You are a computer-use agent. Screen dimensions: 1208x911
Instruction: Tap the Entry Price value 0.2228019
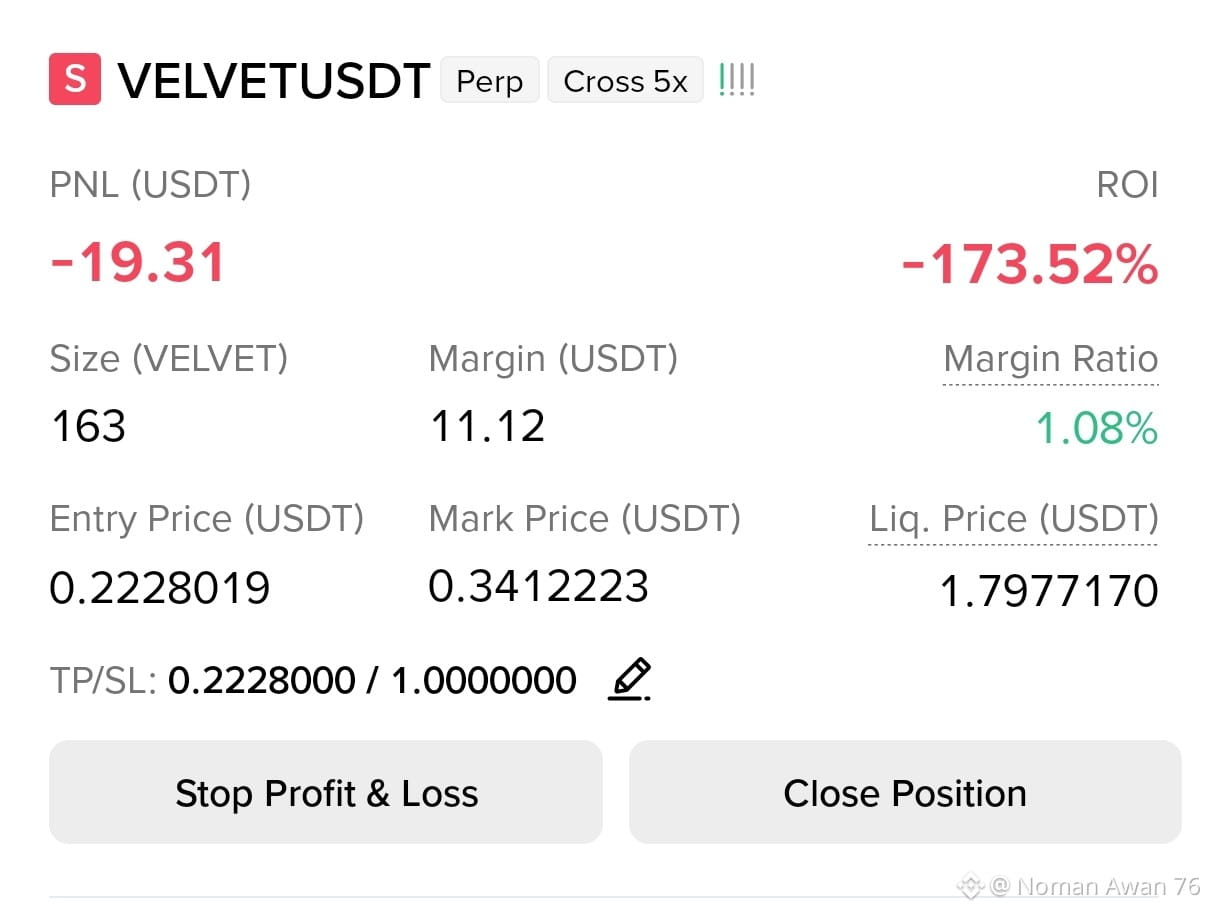tap(160, 588)
